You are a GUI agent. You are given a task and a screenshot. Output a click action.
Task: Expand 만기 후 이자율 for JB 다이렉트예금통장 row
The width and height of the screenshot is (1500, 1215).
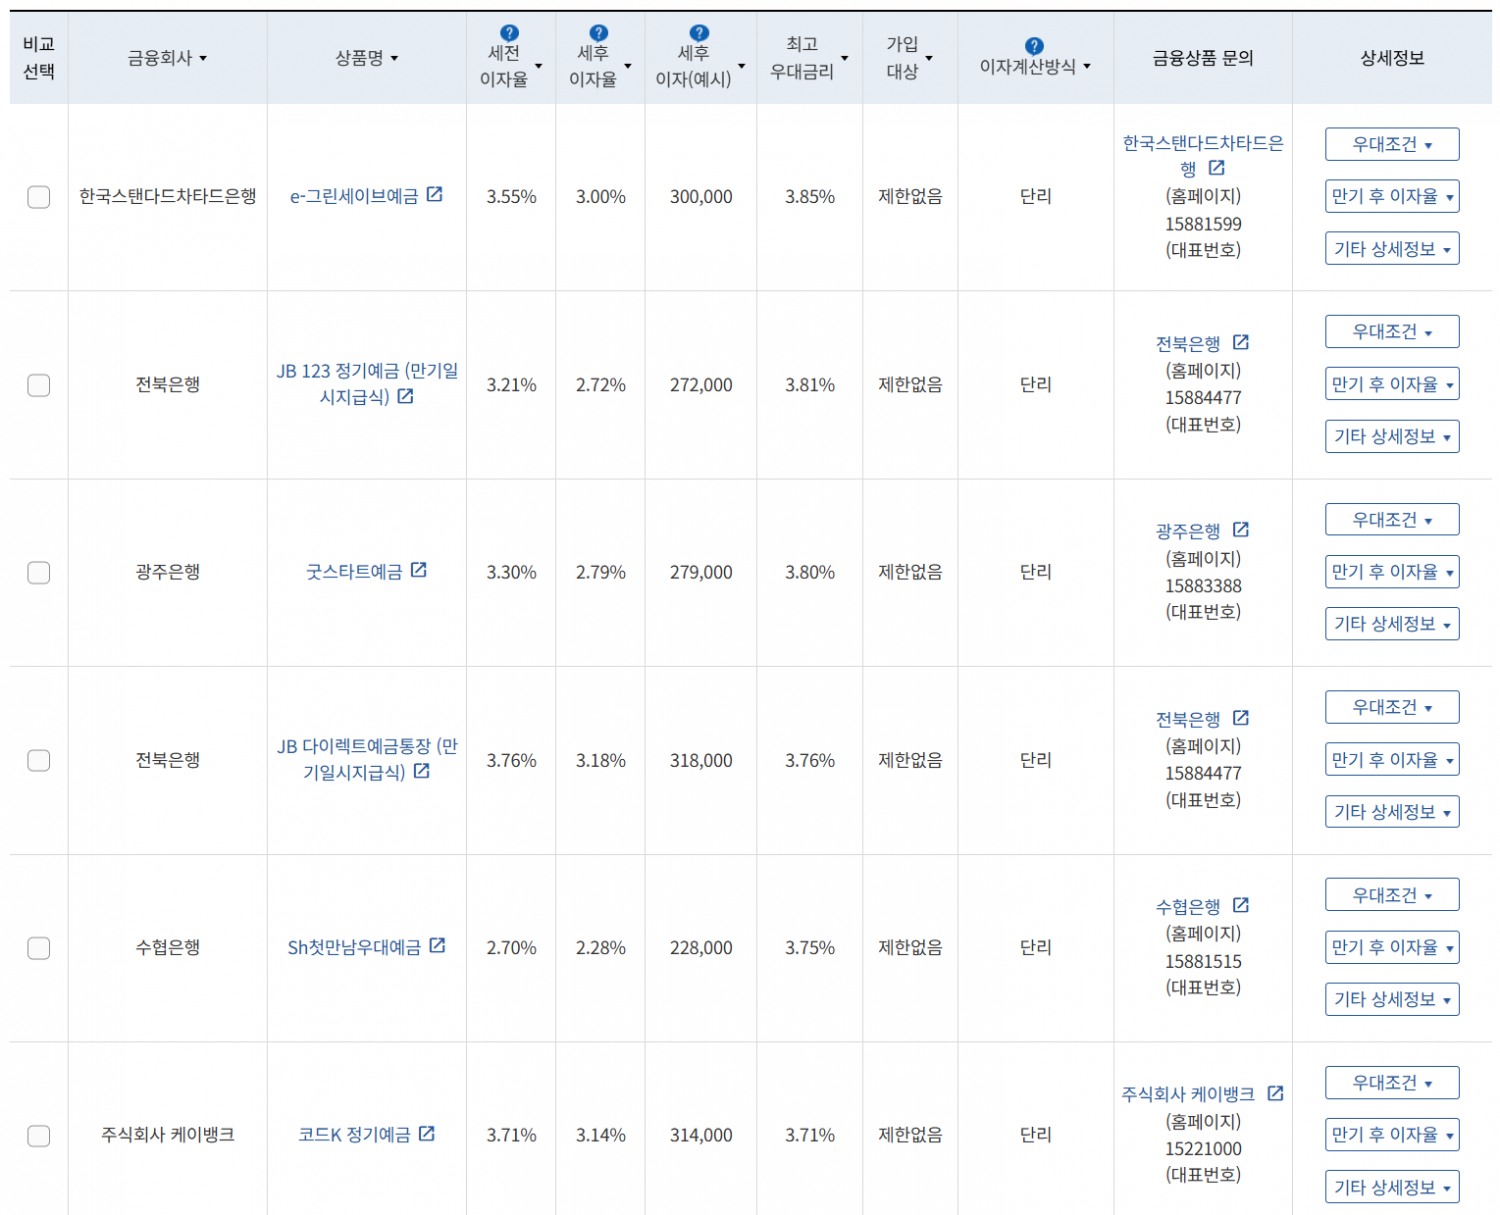1392,760
